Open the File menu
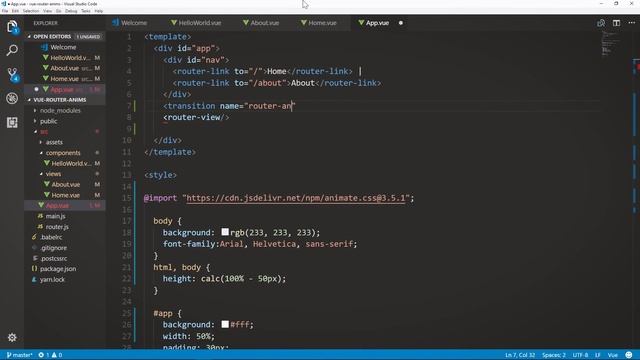The width and height of the screenshot is (640, 360). point(5,11)
